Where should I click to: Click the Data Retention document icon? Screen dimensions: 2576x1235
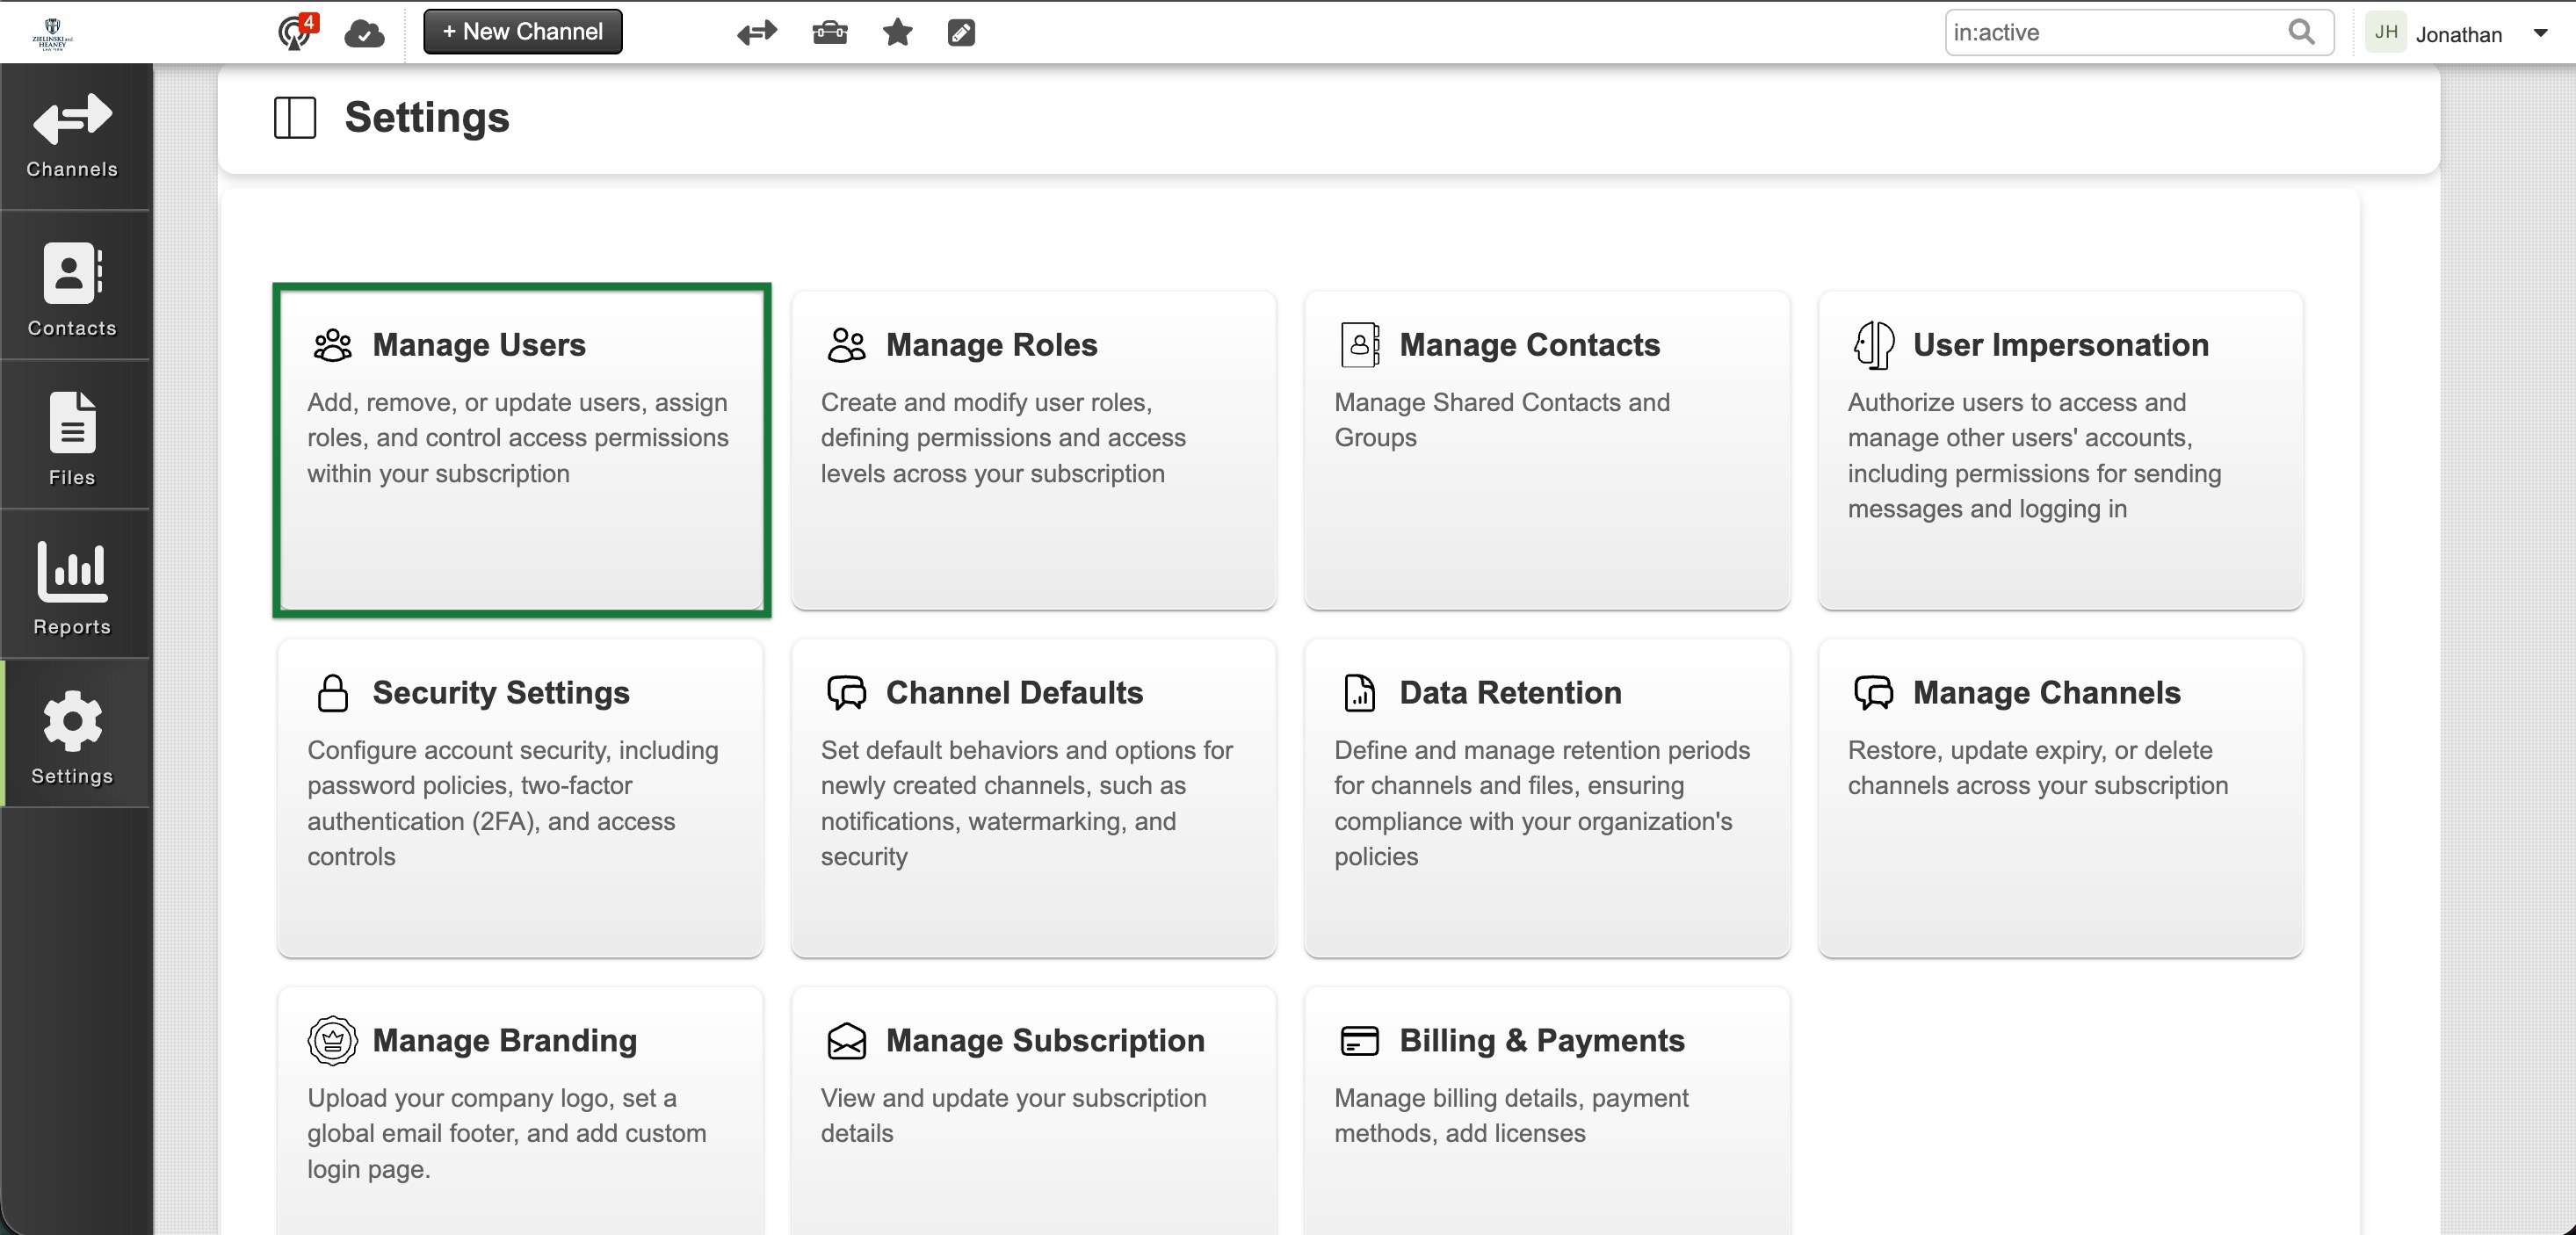pyautogui.click(x=1359, y=692)
